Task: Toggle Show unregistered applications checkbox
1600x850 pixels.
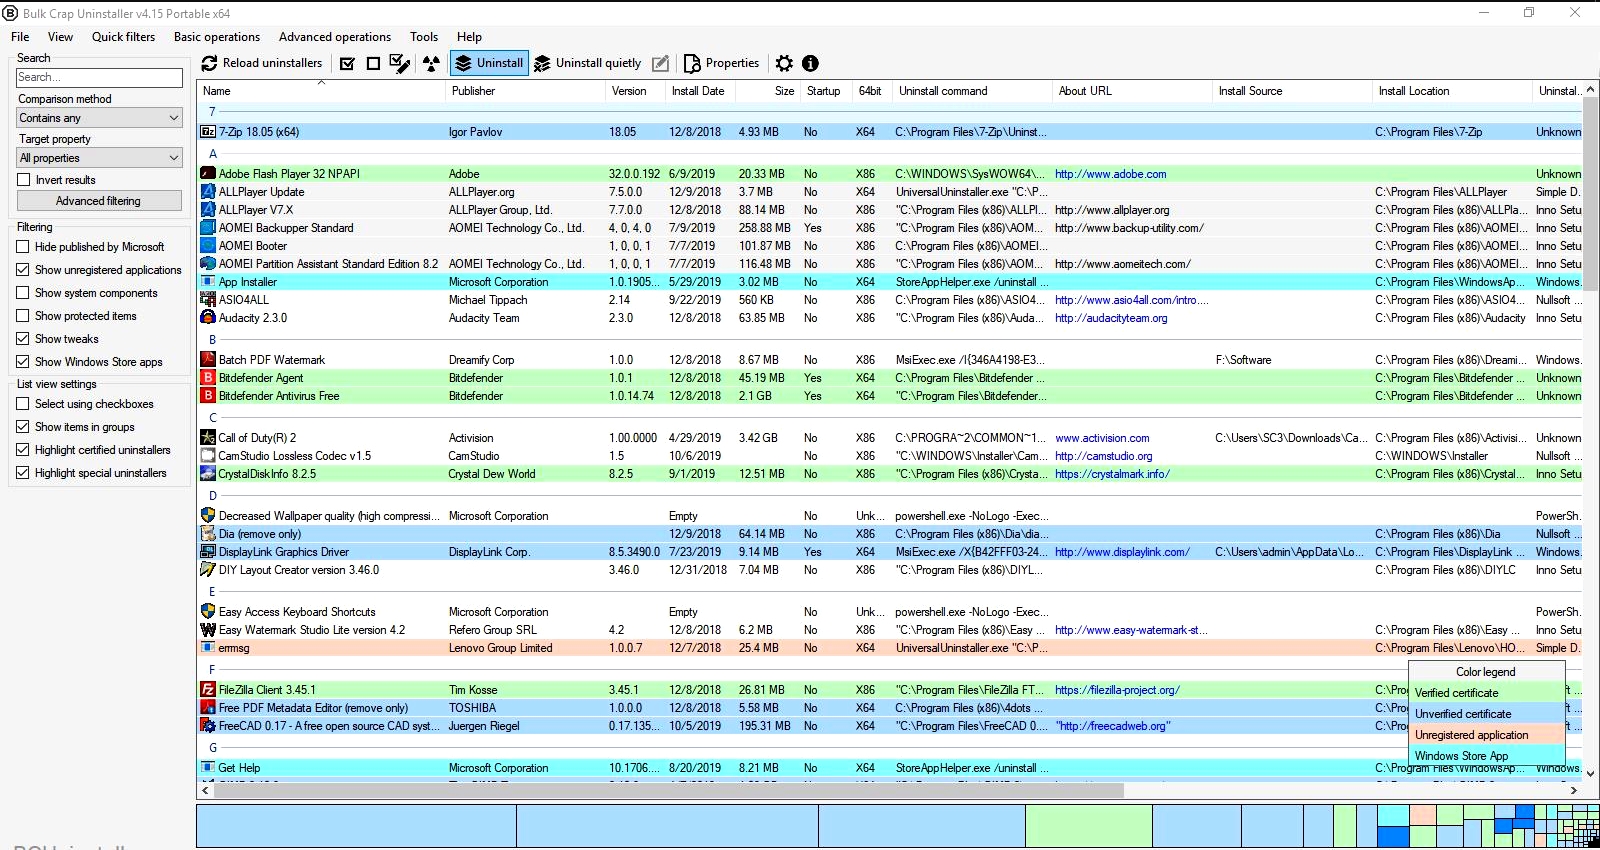Action: click(x=23, y=270)
